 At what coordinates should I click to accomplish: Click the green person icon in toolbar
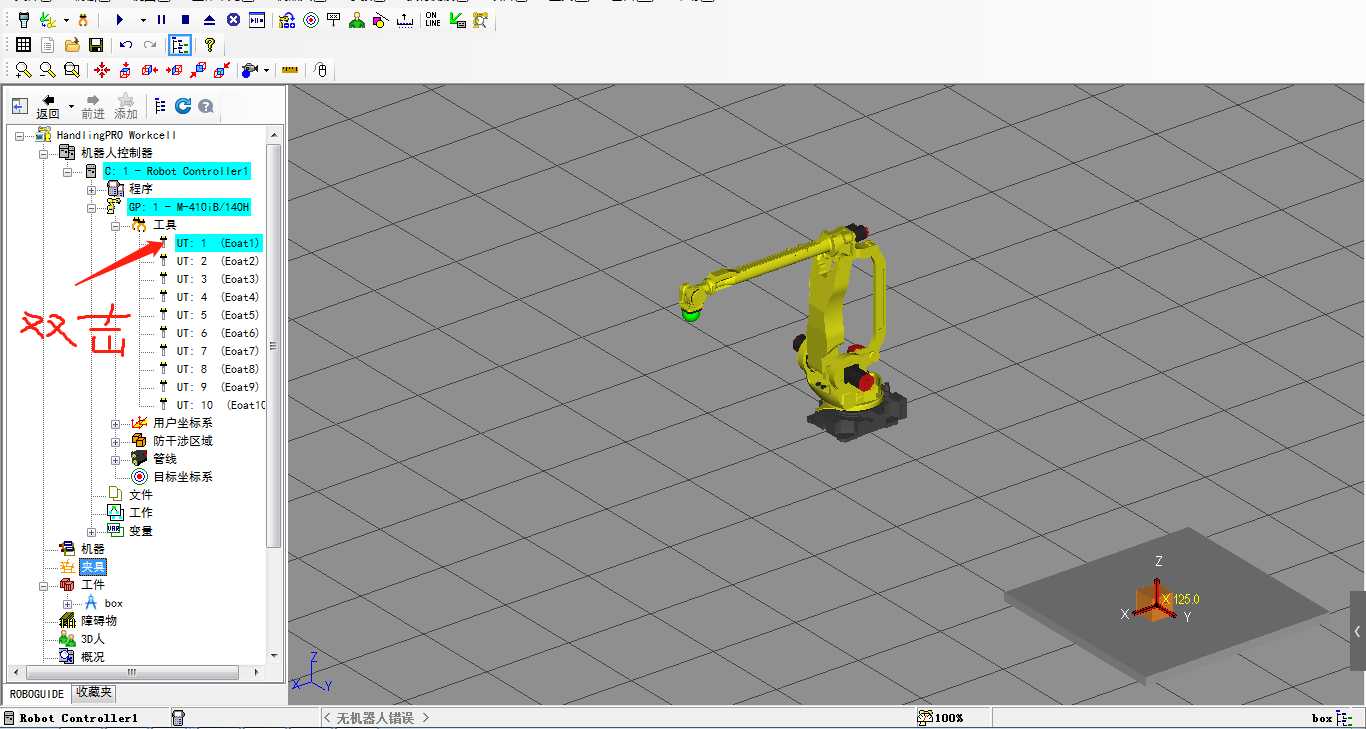pyautogui.click(x=357, y=19)
